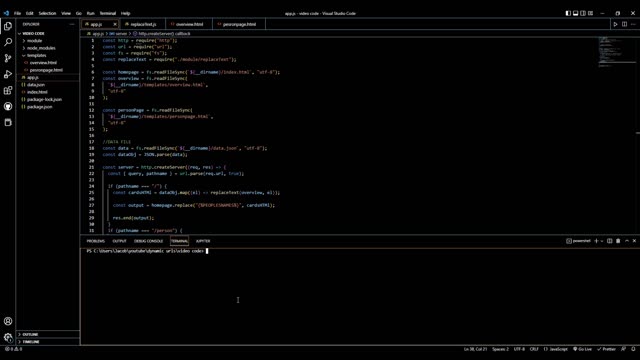Click Go Live in the status bar
This screenshot has height=360, width=640.
pos(582,349)
